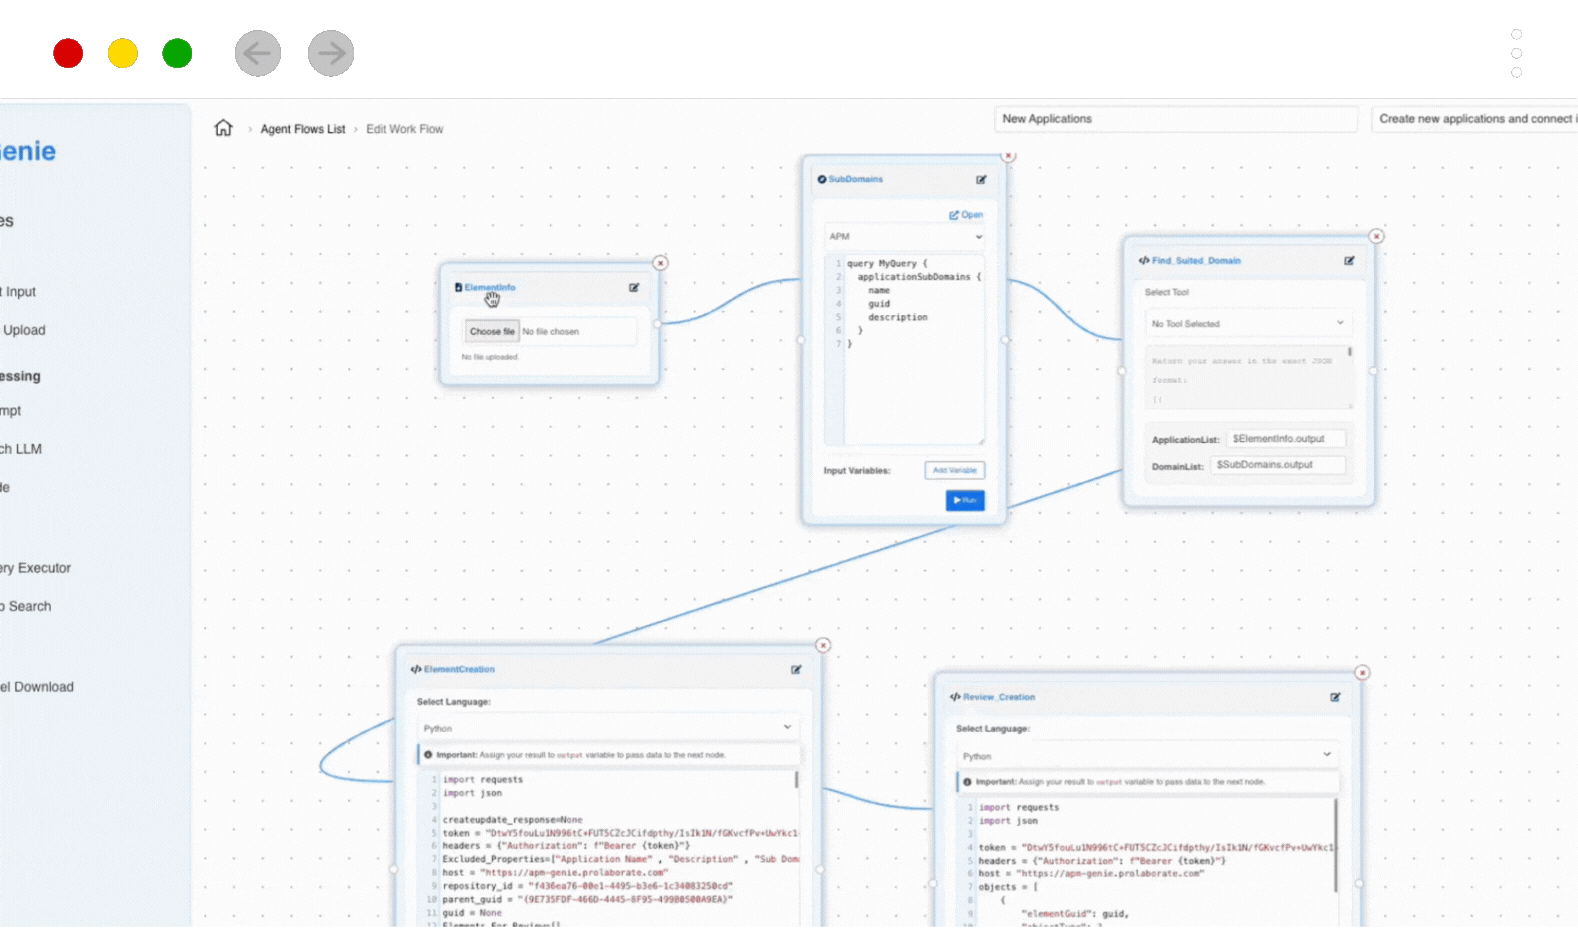Click the Add Variable button
This screenshot has width=1578, height=942.
(954, 470)
